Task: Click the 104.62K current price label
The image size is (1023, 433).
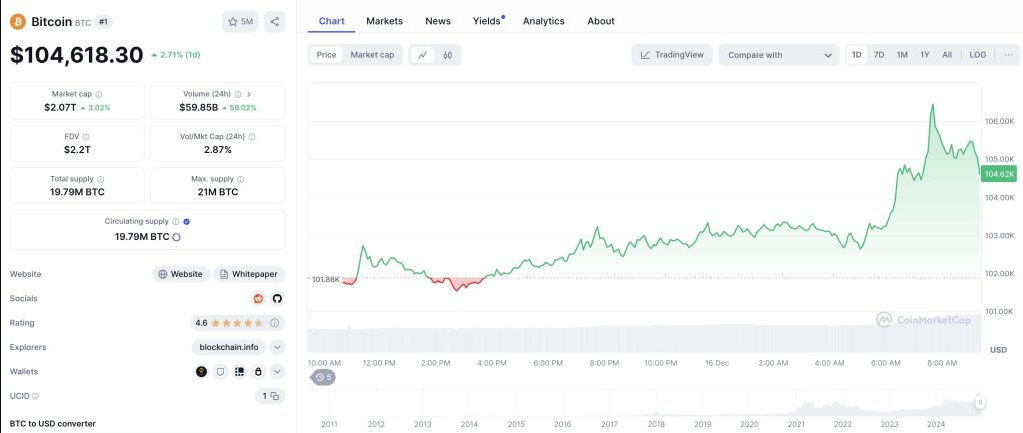Action: click(x=998, y=174)
